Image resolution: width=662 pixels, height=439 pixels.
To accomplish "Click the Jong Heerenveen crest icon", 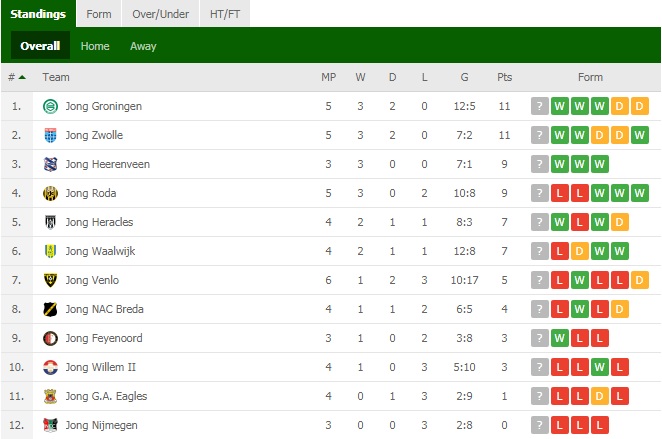I will 50,164.
